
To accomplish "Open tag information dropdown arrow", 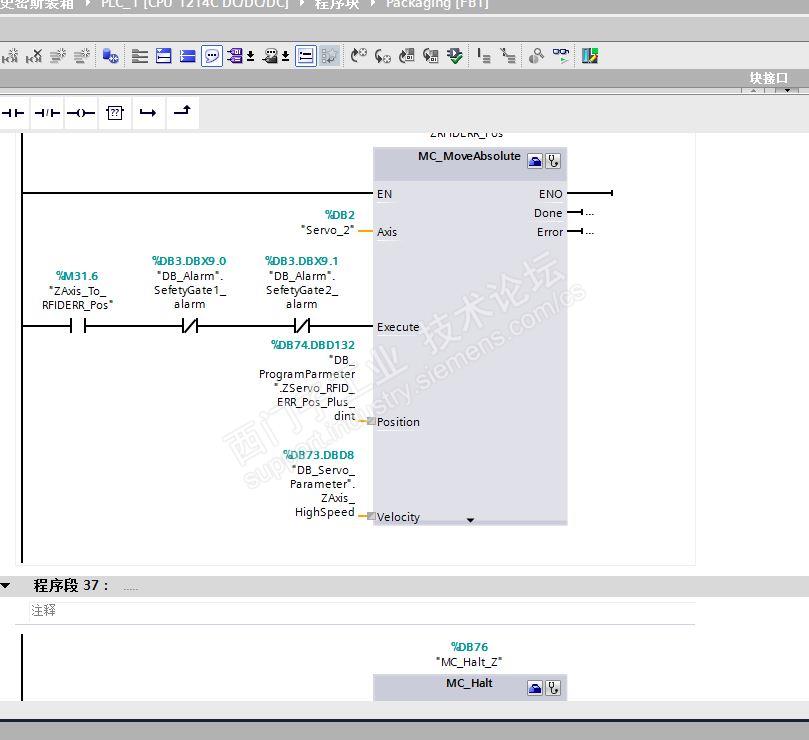I will pyautogui.click(x=285, y=56).
